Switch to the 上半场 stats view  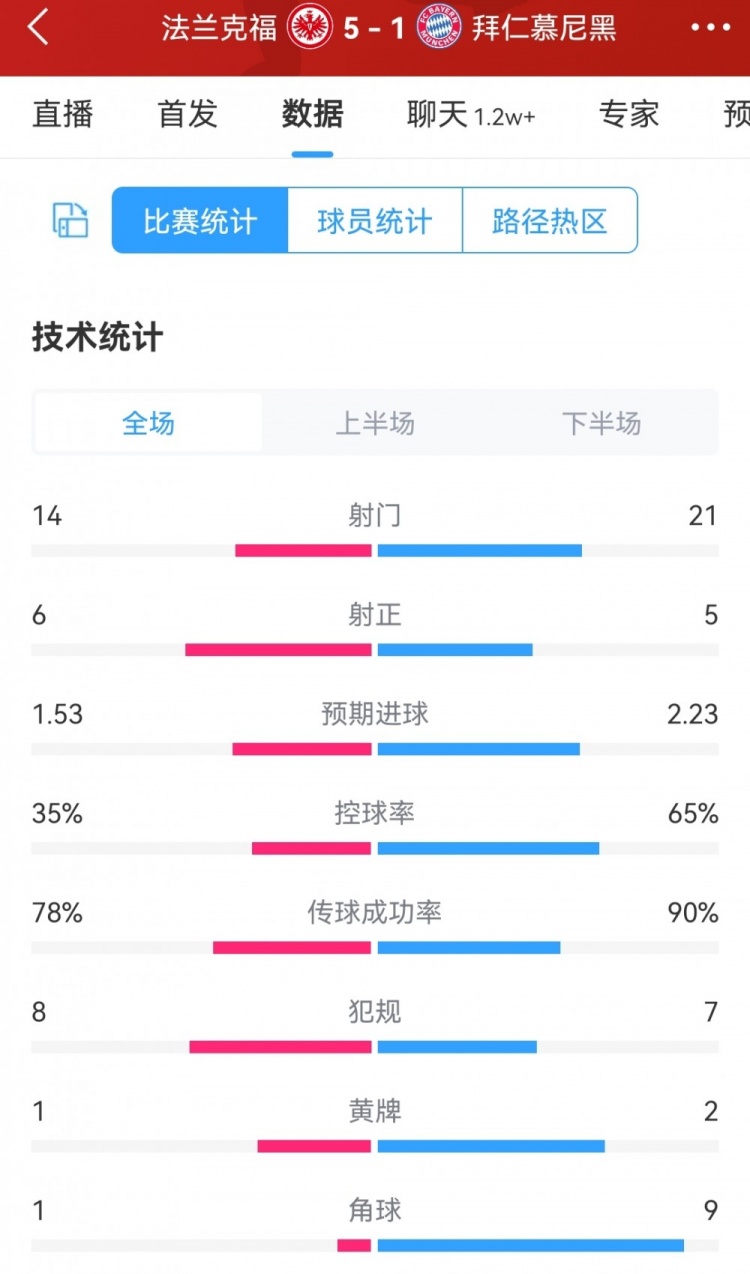[x=373, y=423]
